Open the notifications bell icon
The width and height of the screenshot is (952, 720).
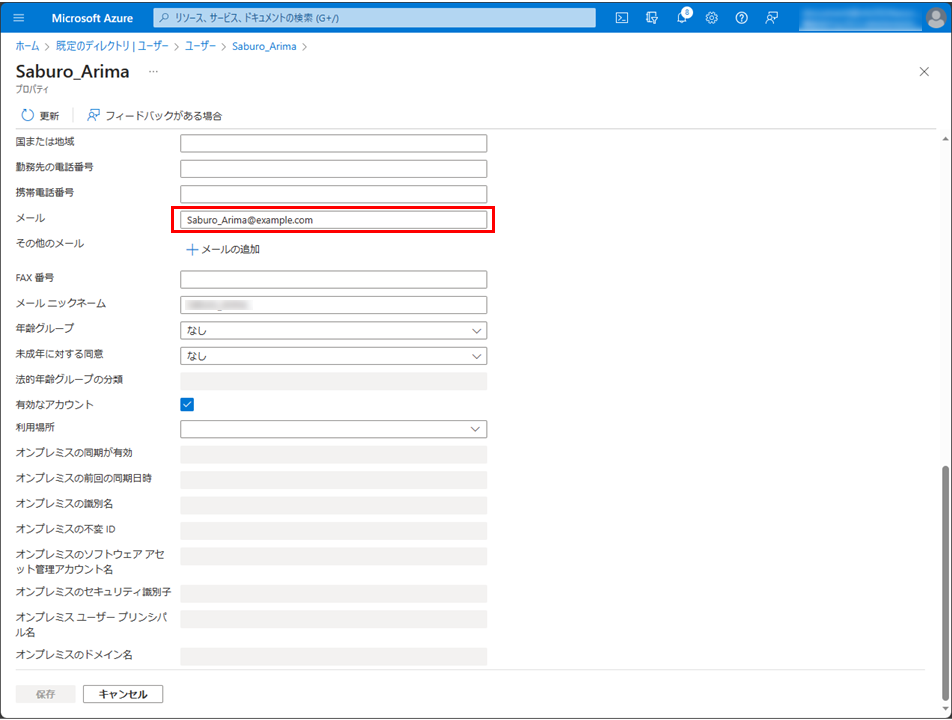click(x=682, y=18)
